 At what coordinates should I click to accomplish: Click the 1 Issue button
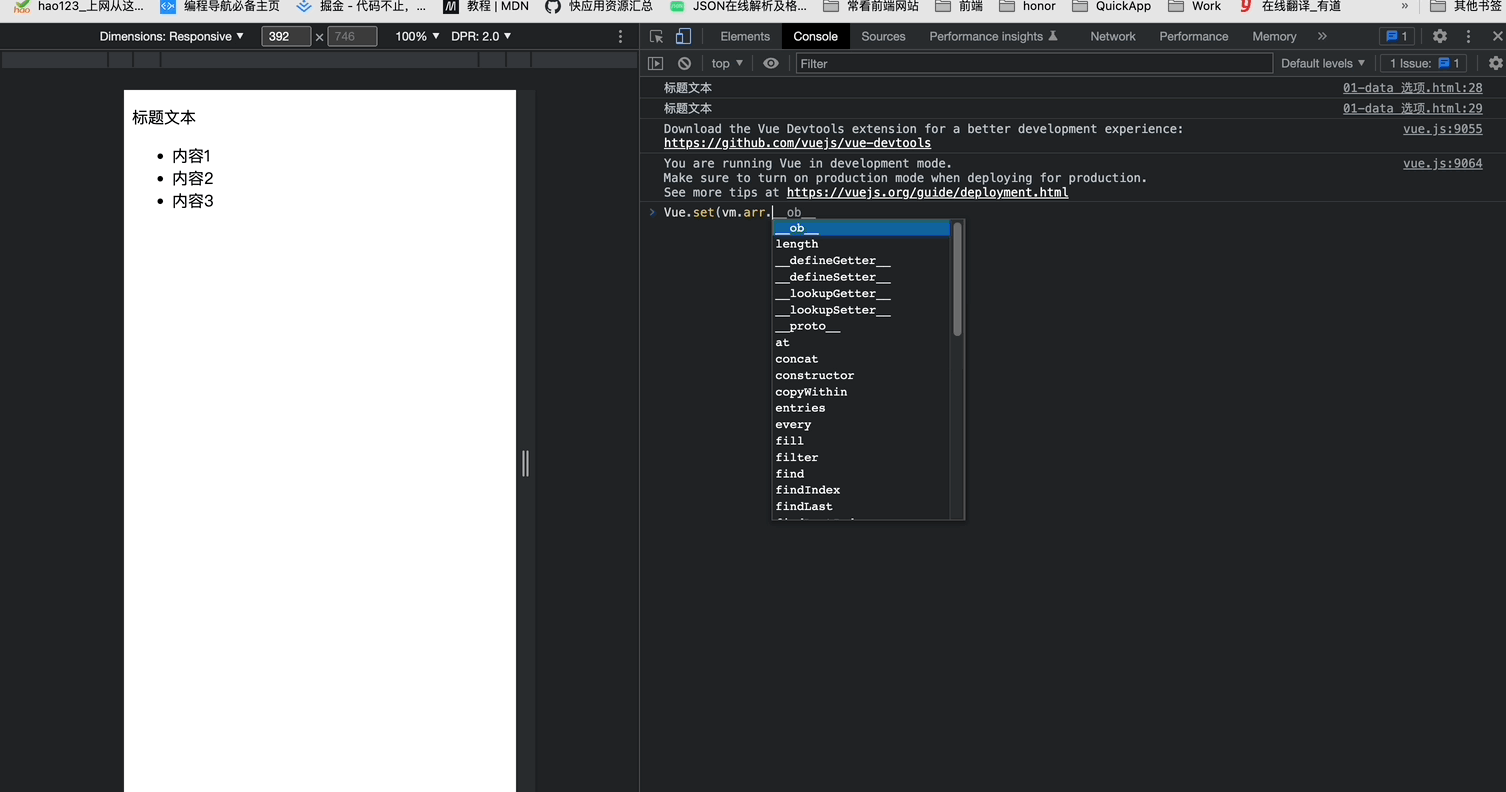click(x=1424, y=63)
